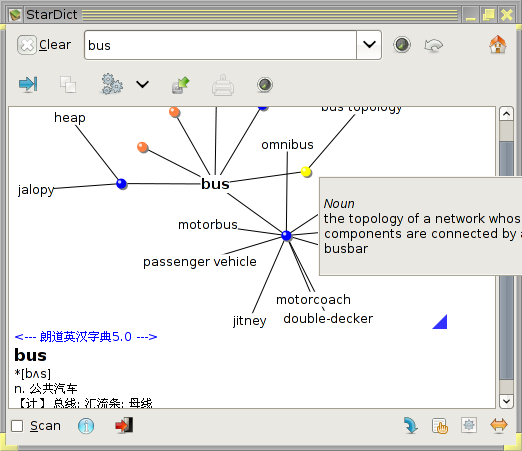Click the blue info icon near Scan

pos(86,426)
